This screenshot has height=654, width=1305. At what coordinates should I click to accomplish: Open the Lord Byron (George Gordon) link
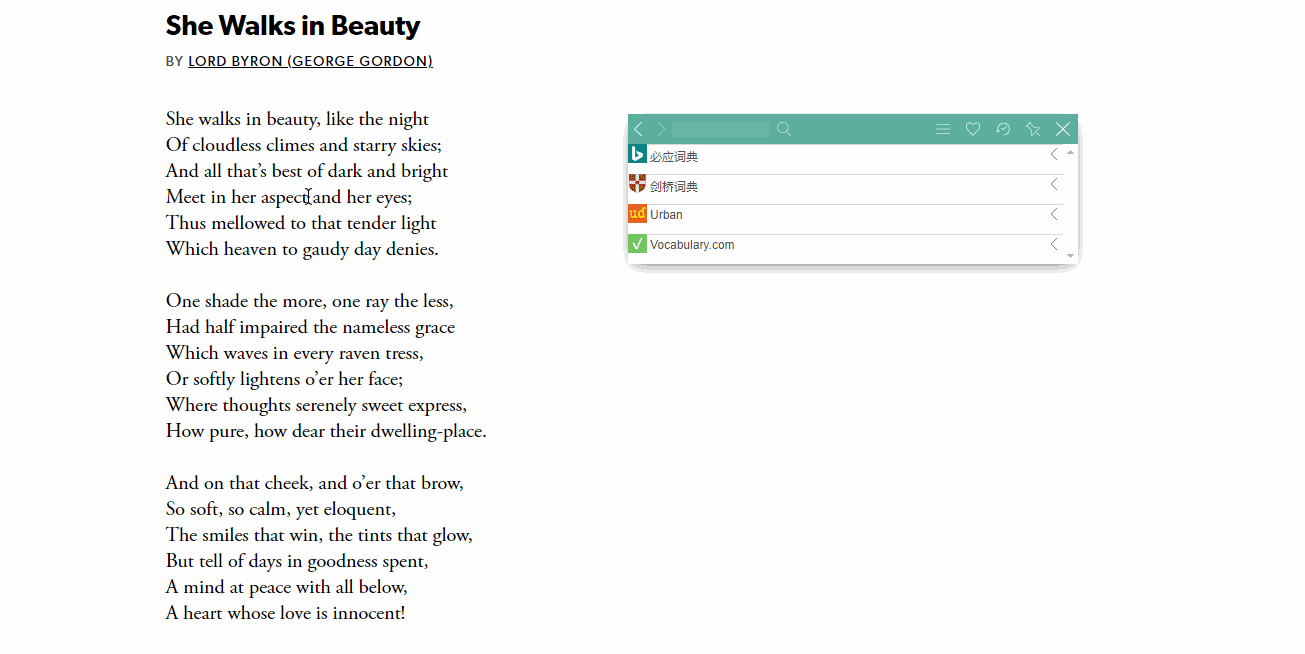click(310, 61)
